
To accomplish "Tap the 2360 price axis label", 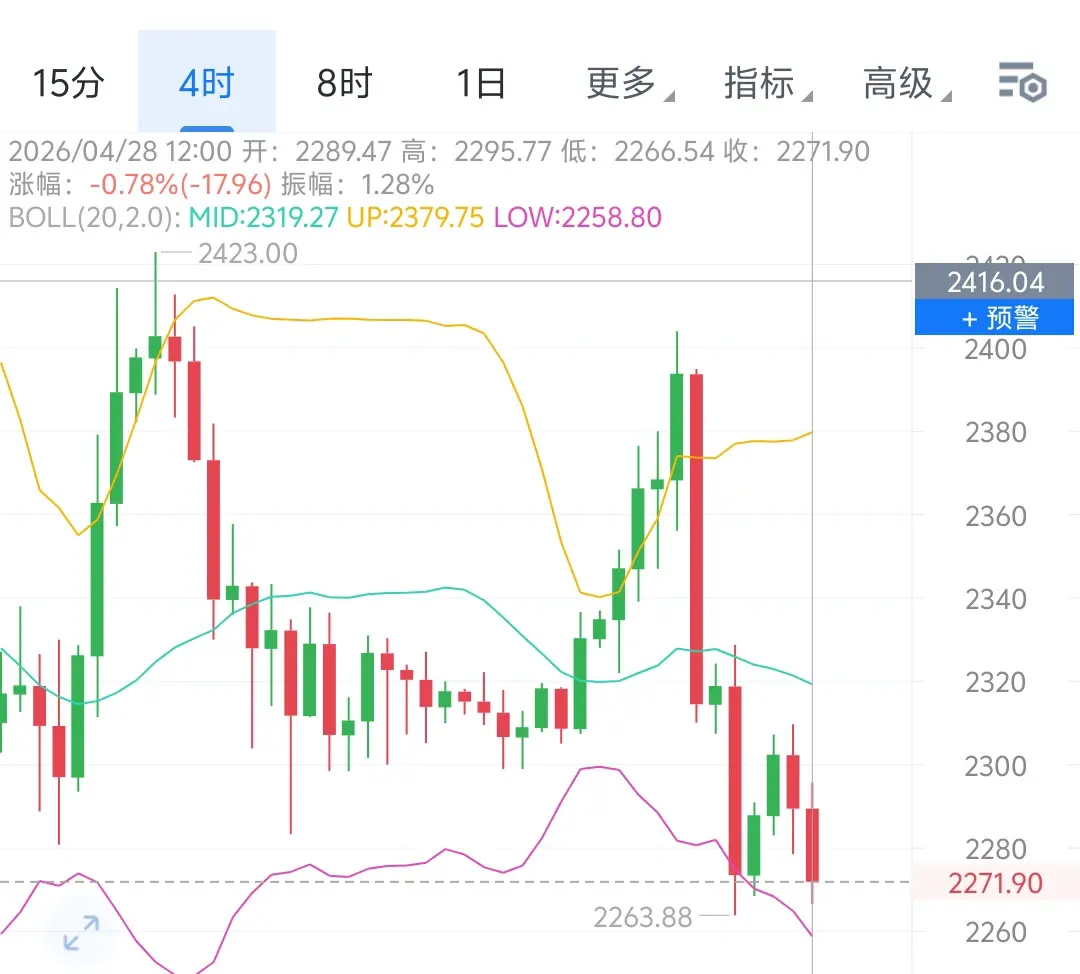I will tap(995, 516).
